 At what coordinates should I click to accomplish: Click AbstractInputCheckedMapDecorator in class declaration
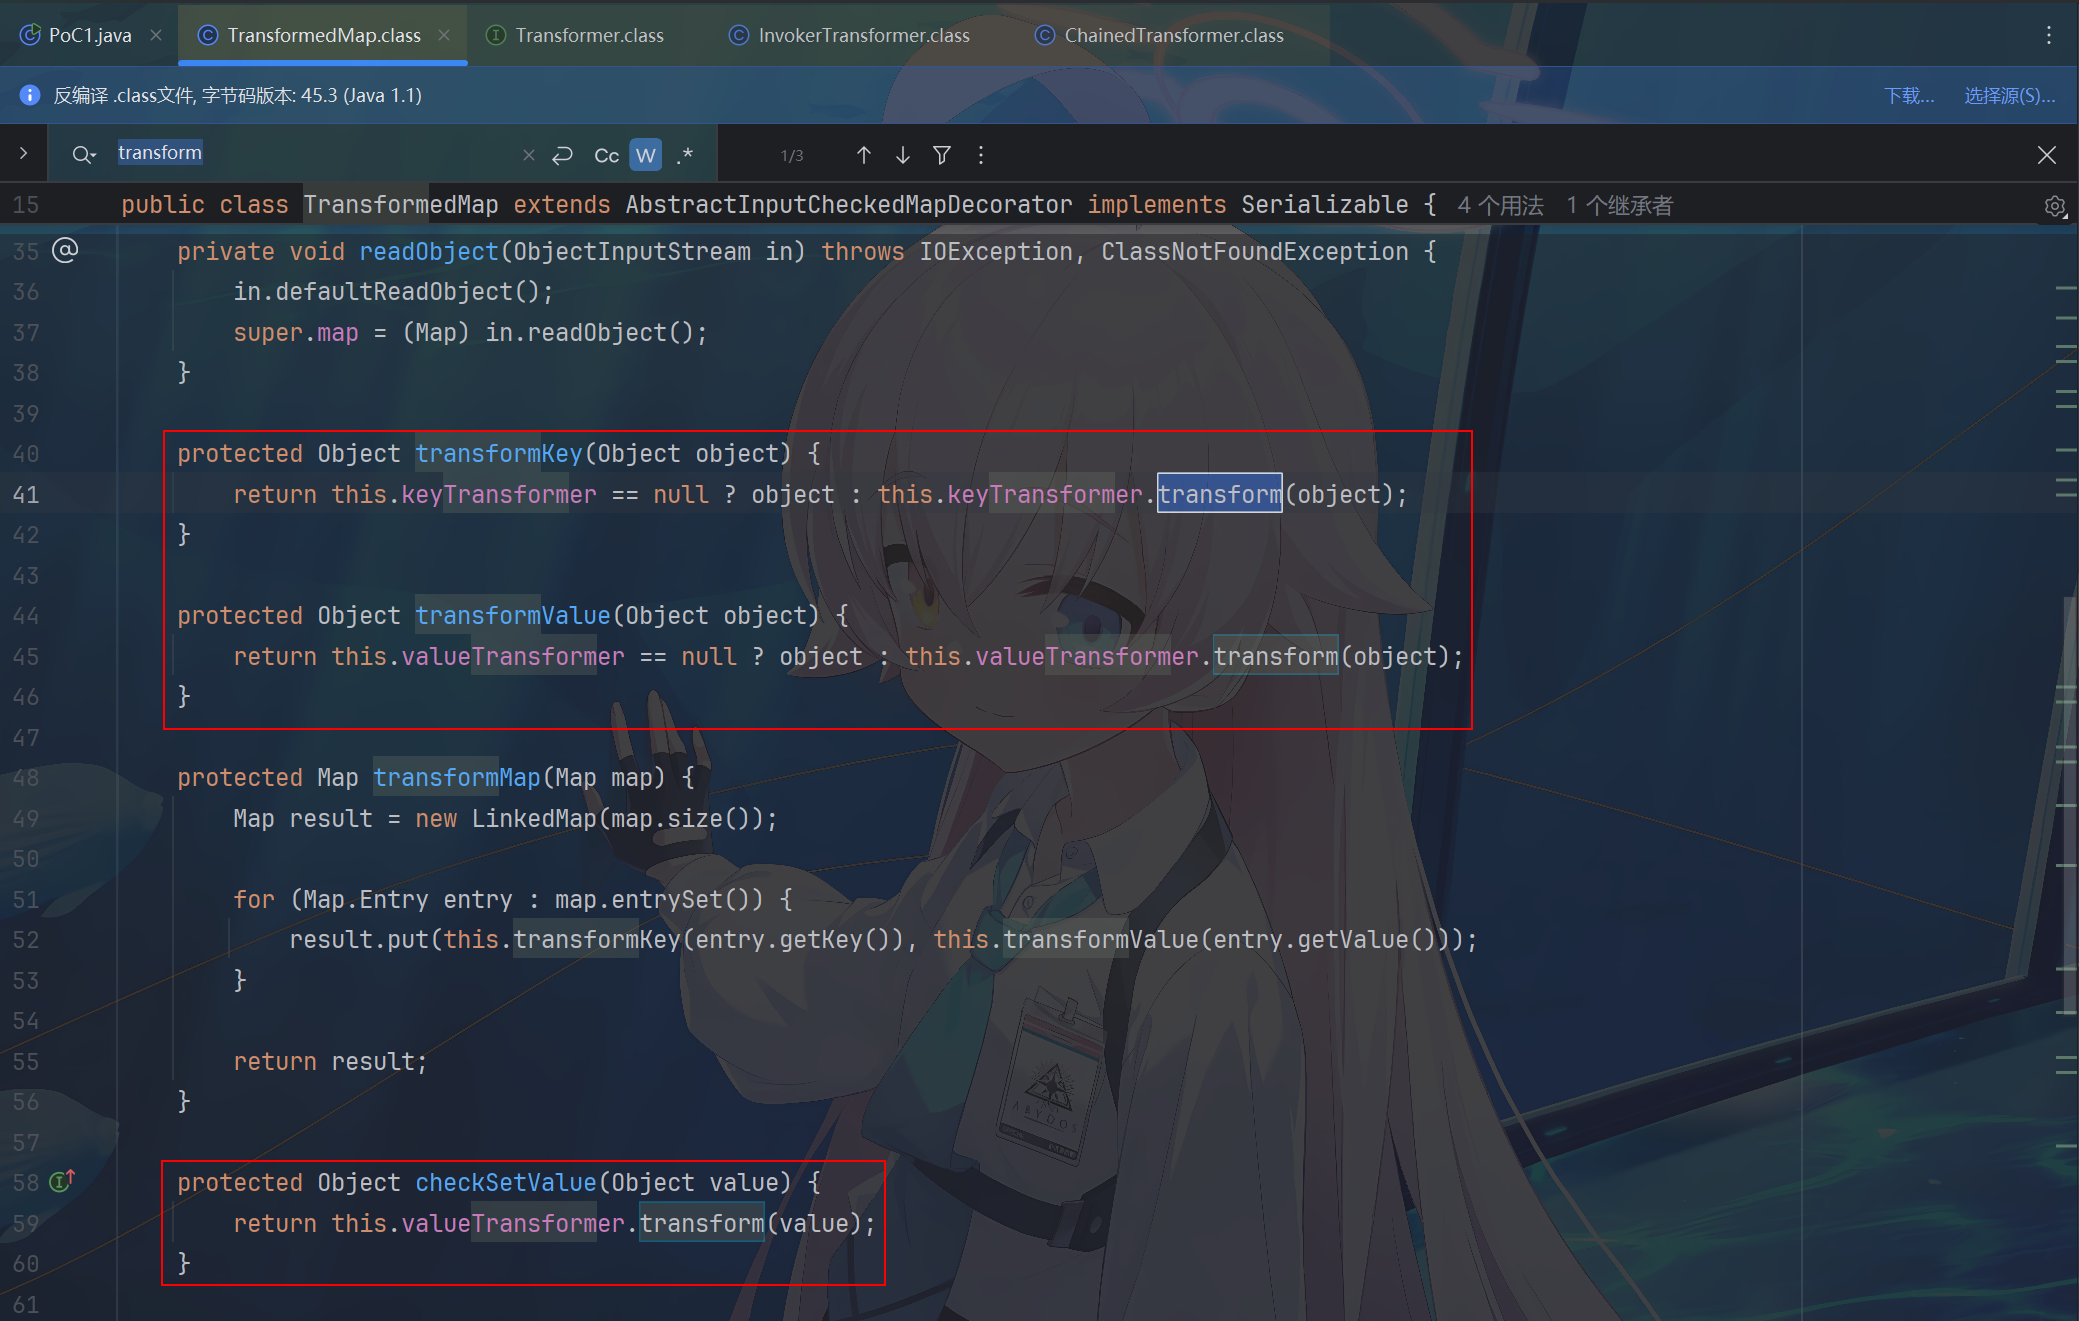pos(849,204)
